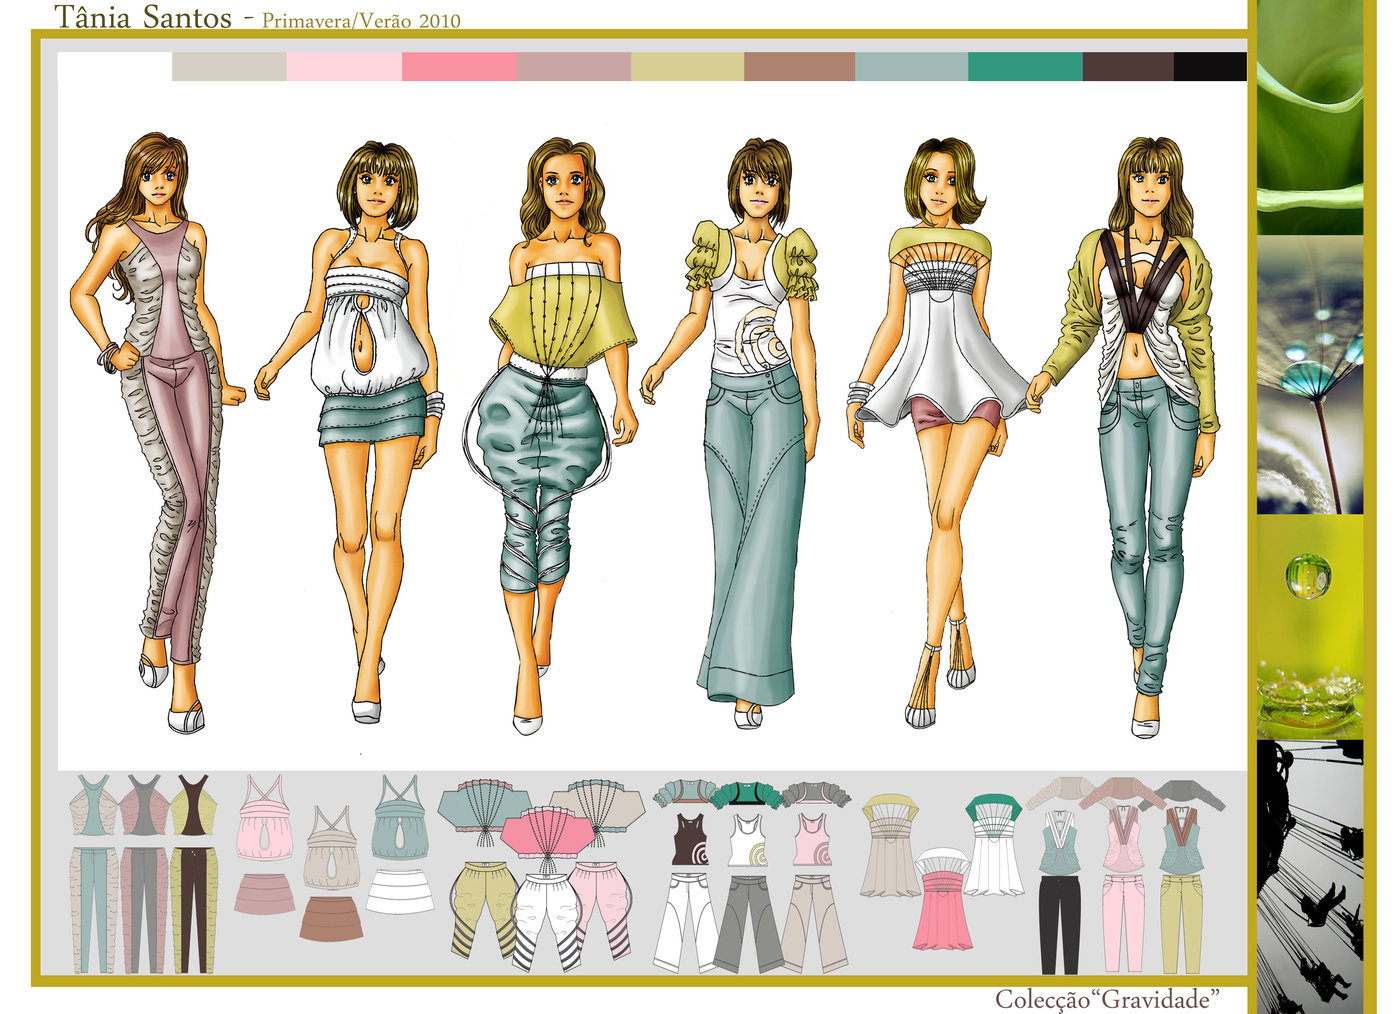Viewport: 1400px width, 1014px height.
Task: Choose the olive yellow palette swatch
Action: pos(687,67)
